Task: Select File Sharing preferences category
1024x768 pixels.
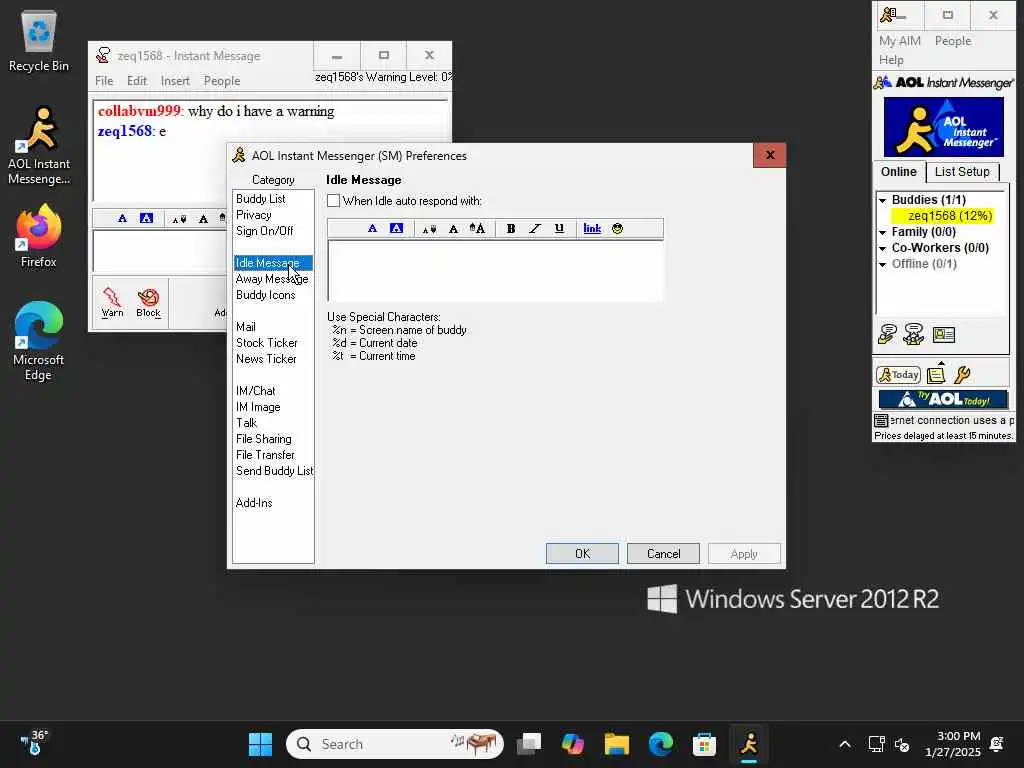Action: click(x=264, y=439)
